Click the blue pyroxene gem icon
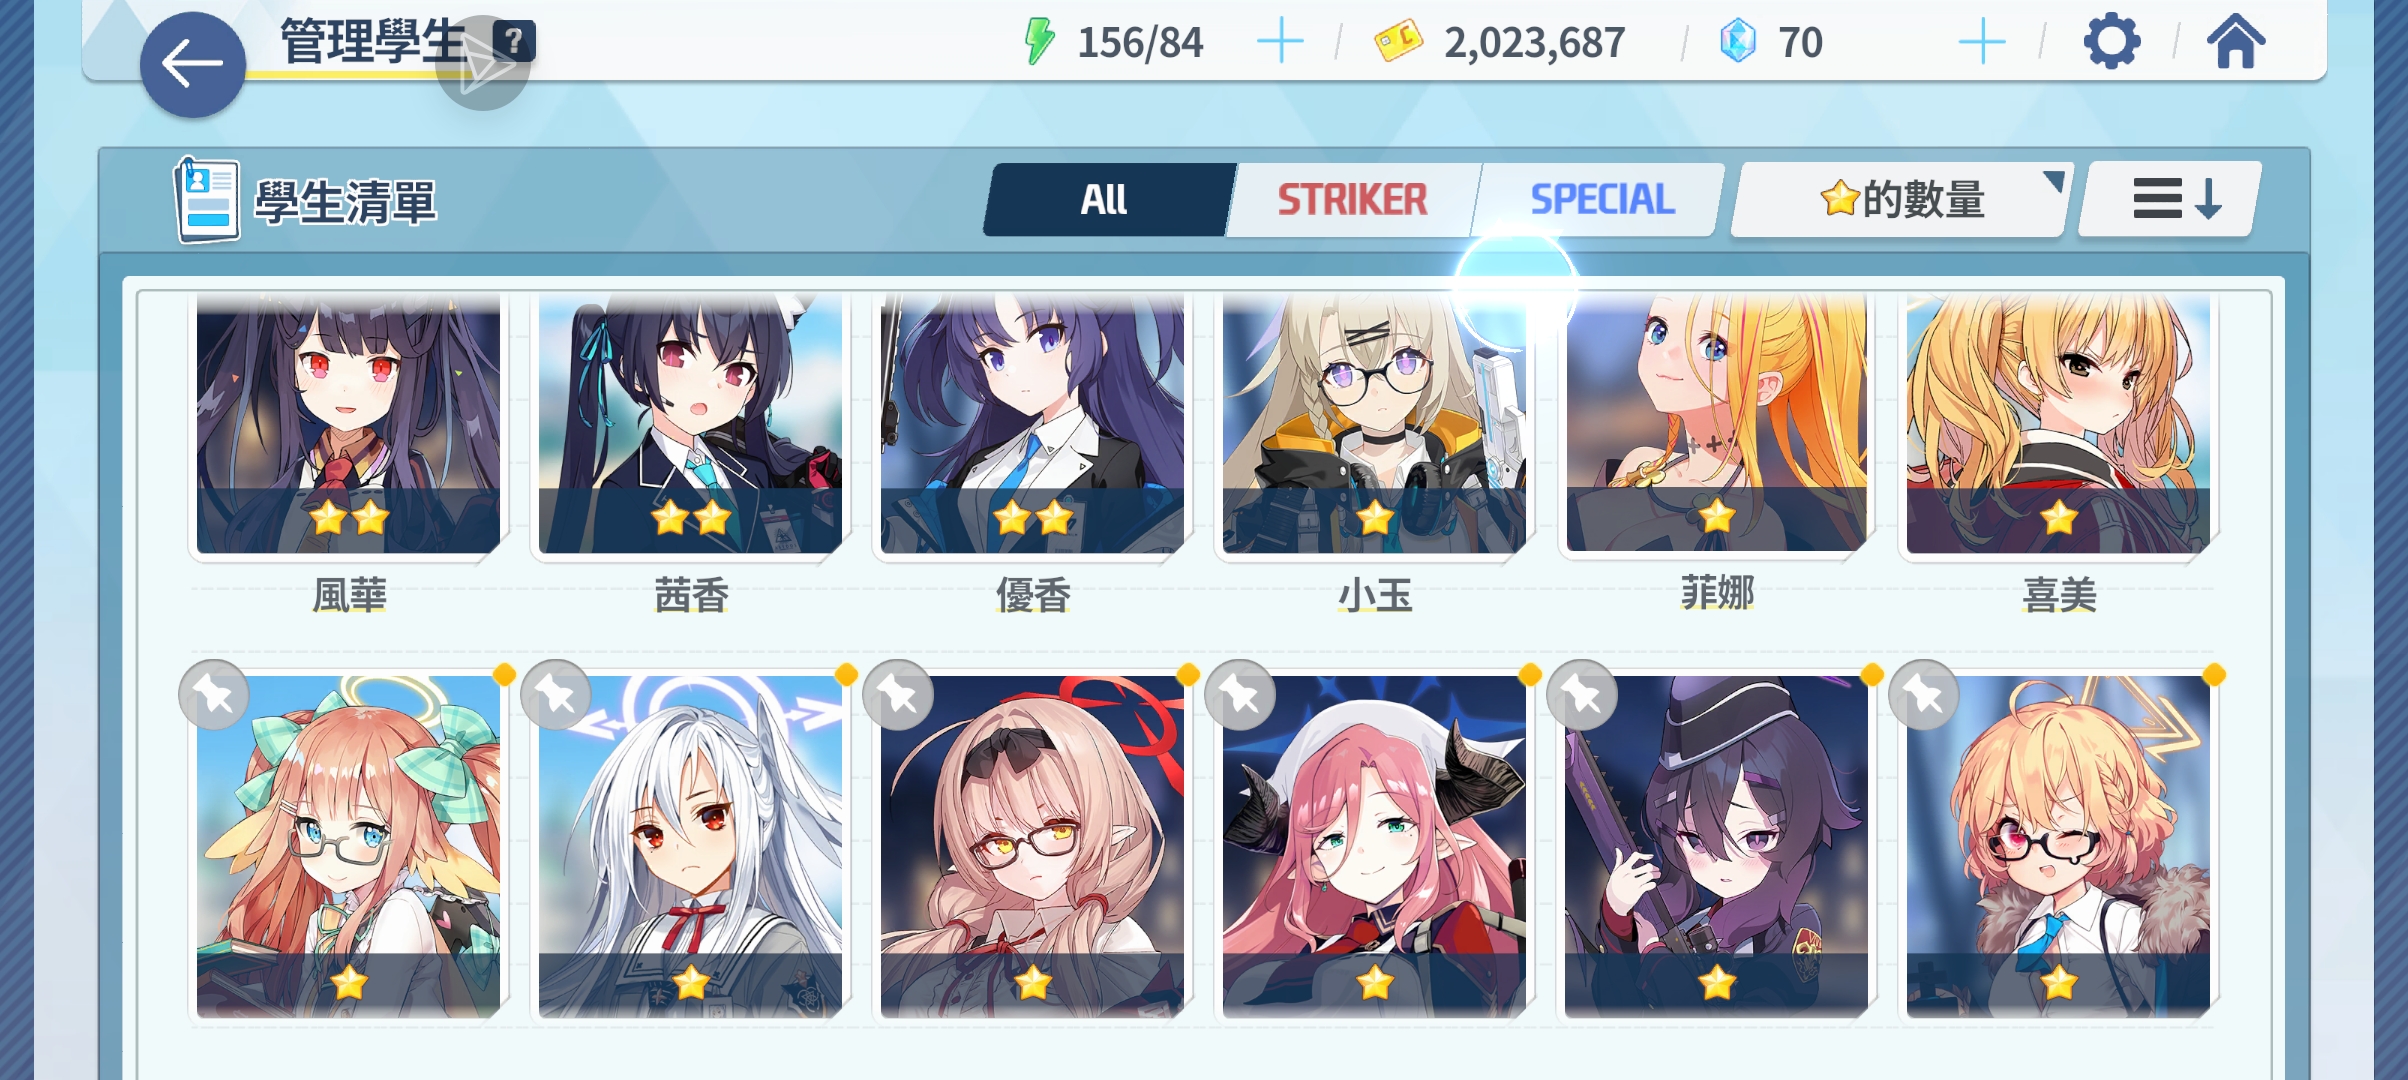This screenshot has height=1080, width=2408. pyautogui.click(x=1738, y=42)
